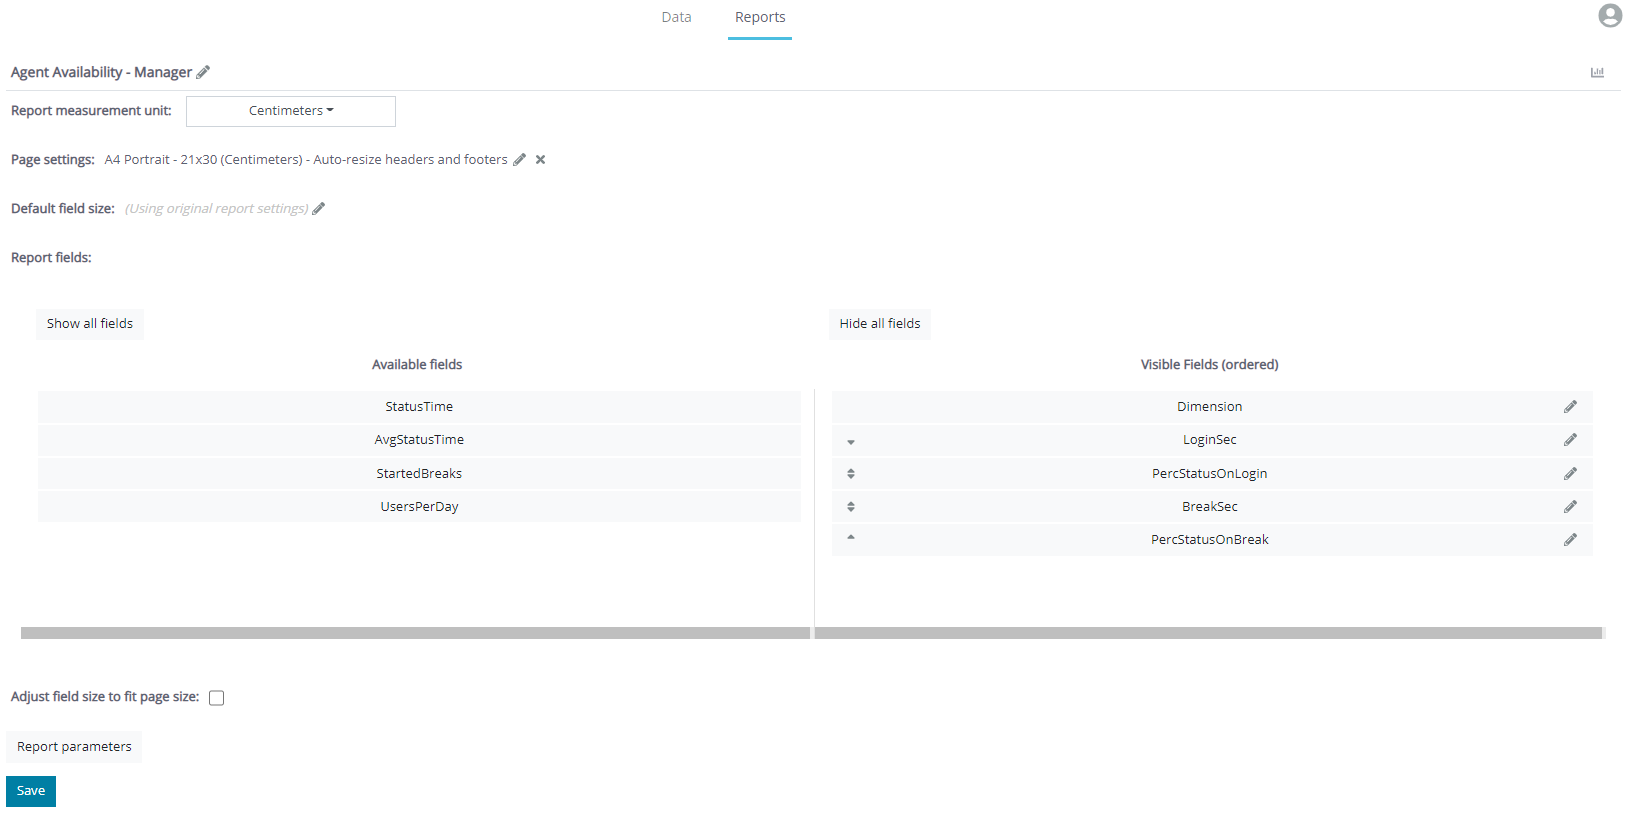Edit page settings with the pencil icon
This screenshot has width=1630, height=819.
(519, 160)
